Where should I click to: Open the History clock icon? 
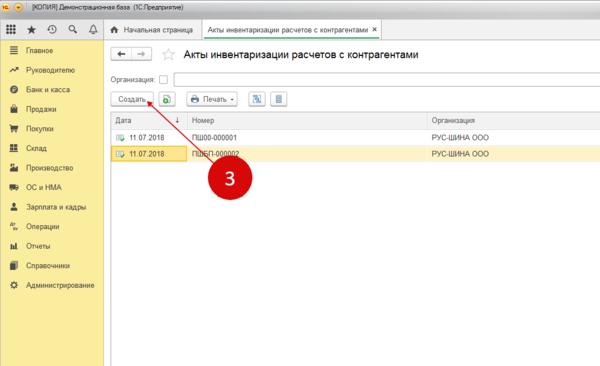point(52,29)
